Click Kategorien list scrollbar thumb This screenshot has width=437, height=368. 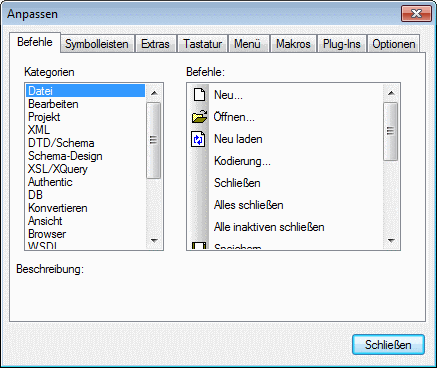click(x=154, y=140)
